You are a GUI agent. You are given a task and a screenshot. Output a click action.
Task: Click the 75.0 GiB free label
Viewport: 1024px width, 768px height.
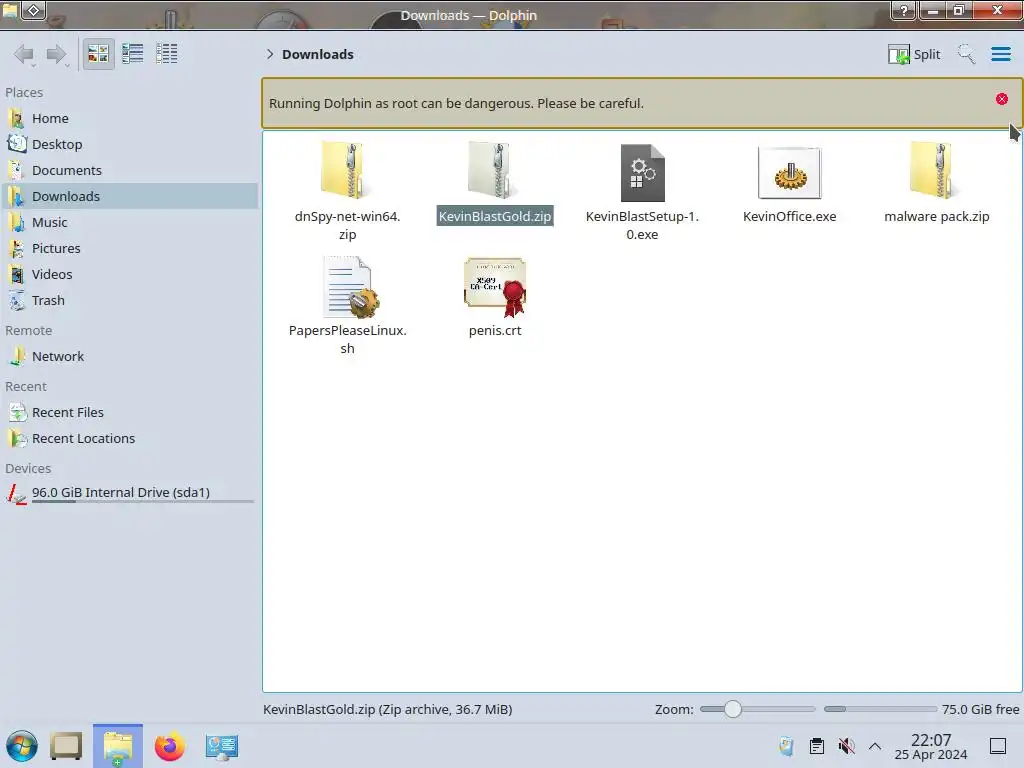(980, 709)
